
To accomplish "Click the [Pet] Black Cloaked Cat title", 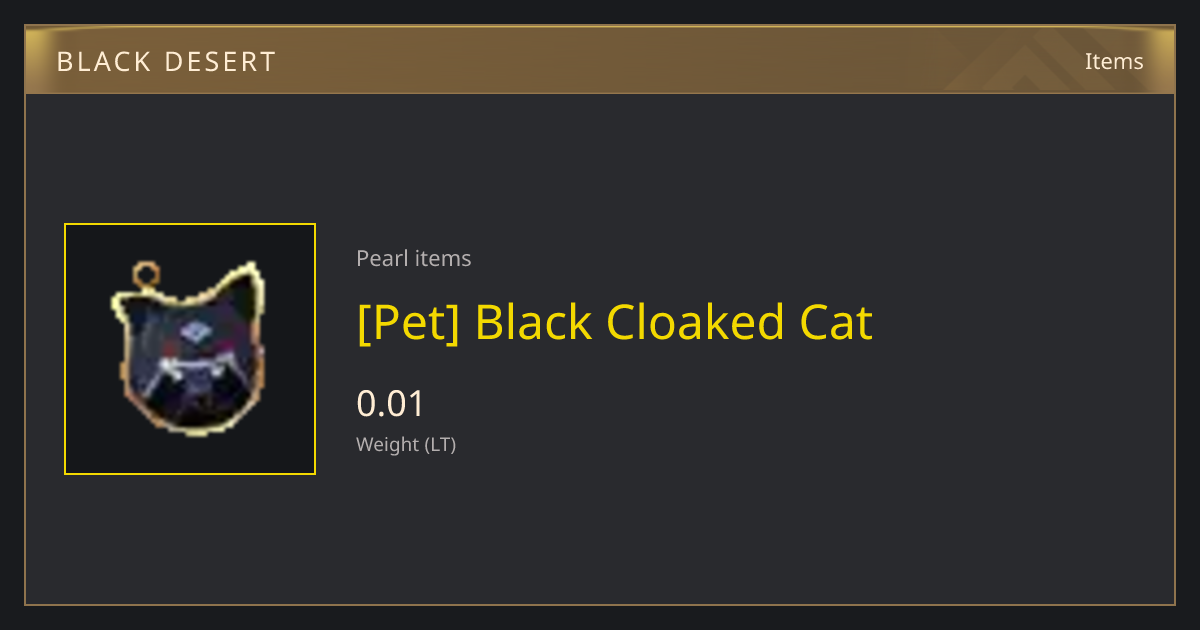I will click(615, 322).
